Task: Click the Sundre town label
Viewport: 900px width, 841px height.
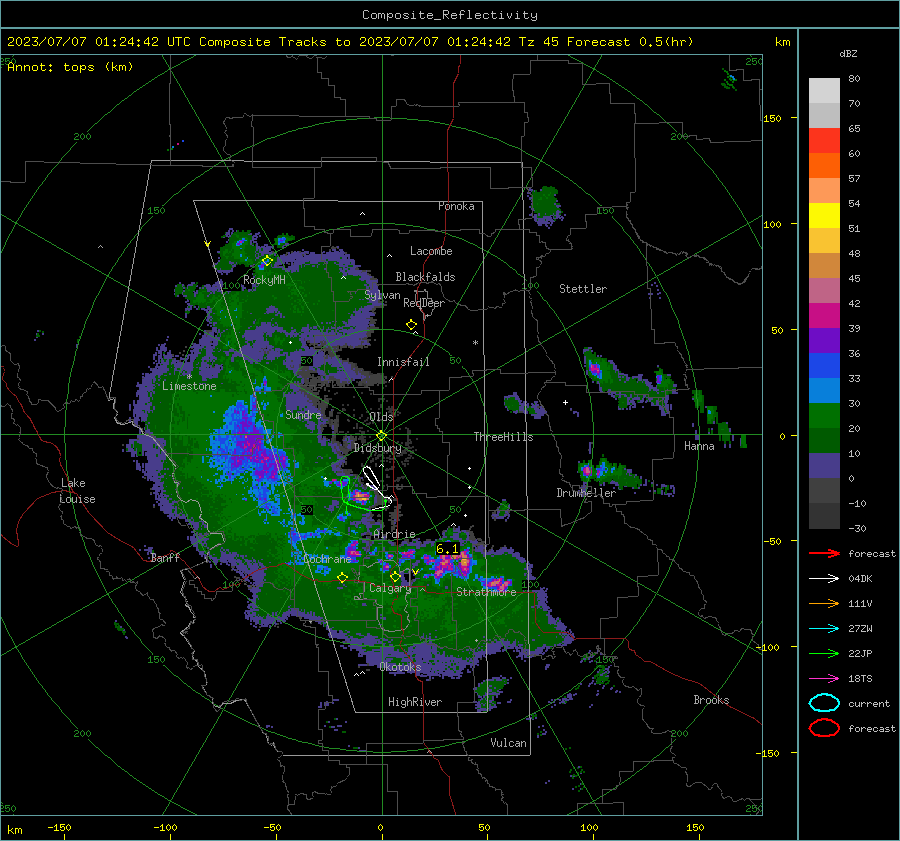Action: 303,415
